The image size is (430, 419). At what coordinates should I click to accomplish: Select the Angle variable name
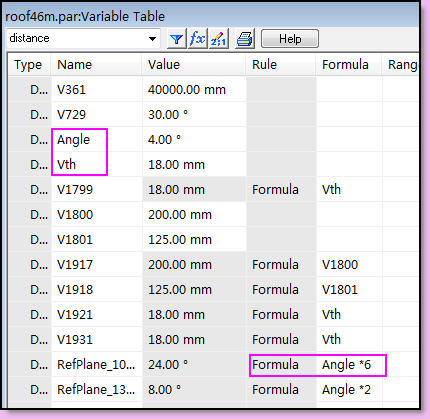[x=96, y=140]
